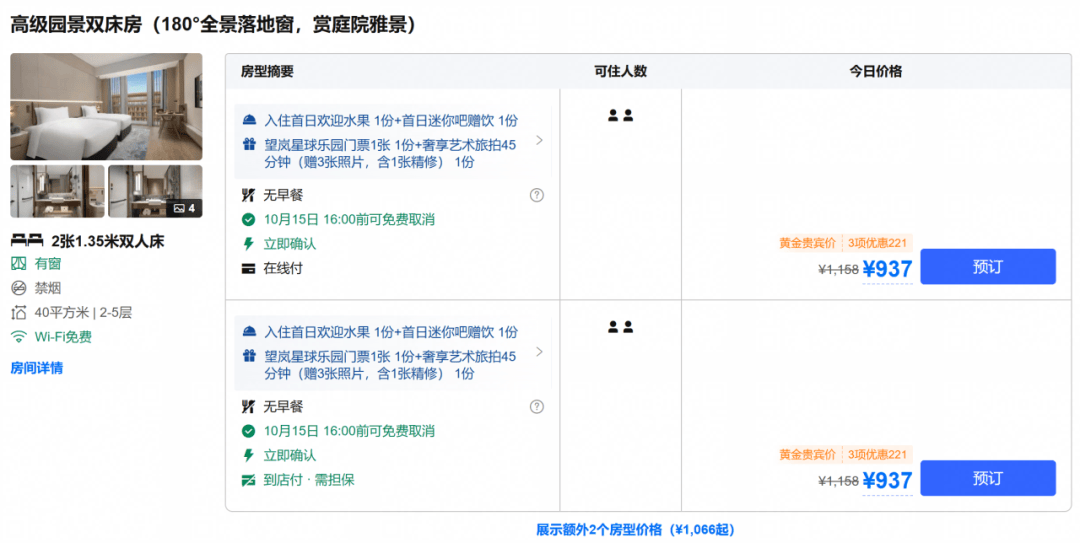View the left small bathroom thumbnail
The height and width of the screenshot is (543, 1080).
[57, 191]
